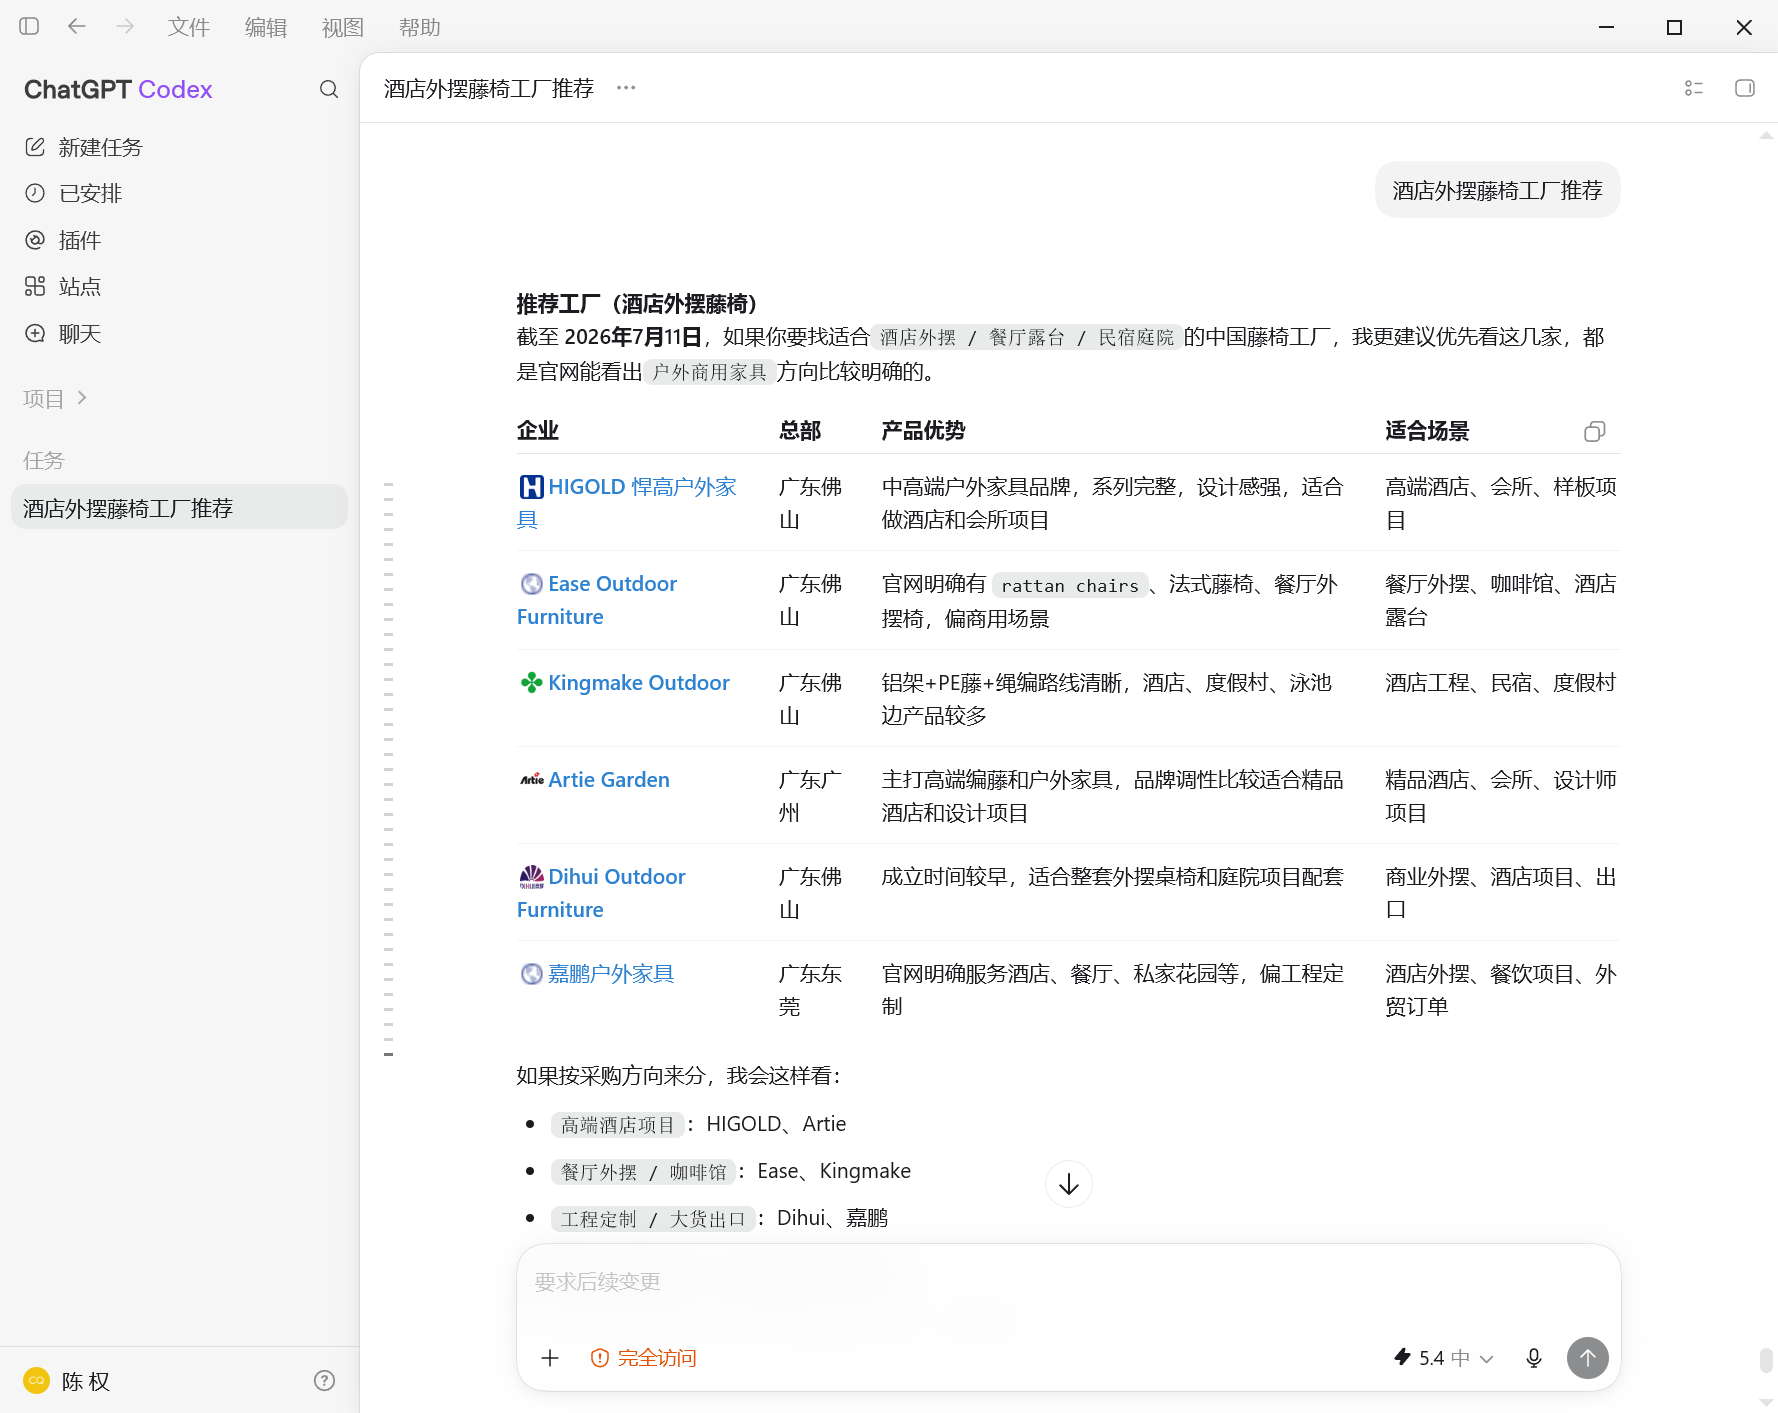
Task: Toggle the sidebar panel icon
Action: pos(29,27)
